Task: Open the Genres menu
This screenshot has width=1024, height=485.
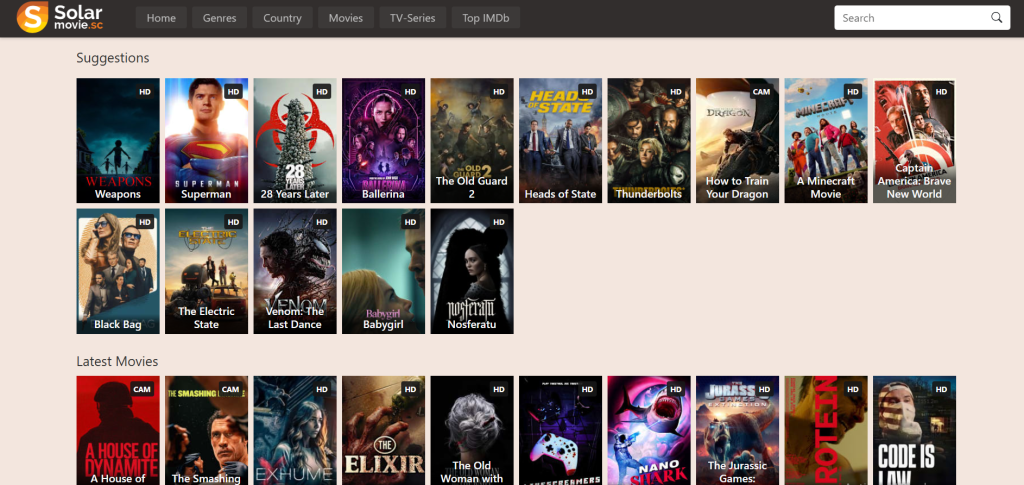Action: 219,18
